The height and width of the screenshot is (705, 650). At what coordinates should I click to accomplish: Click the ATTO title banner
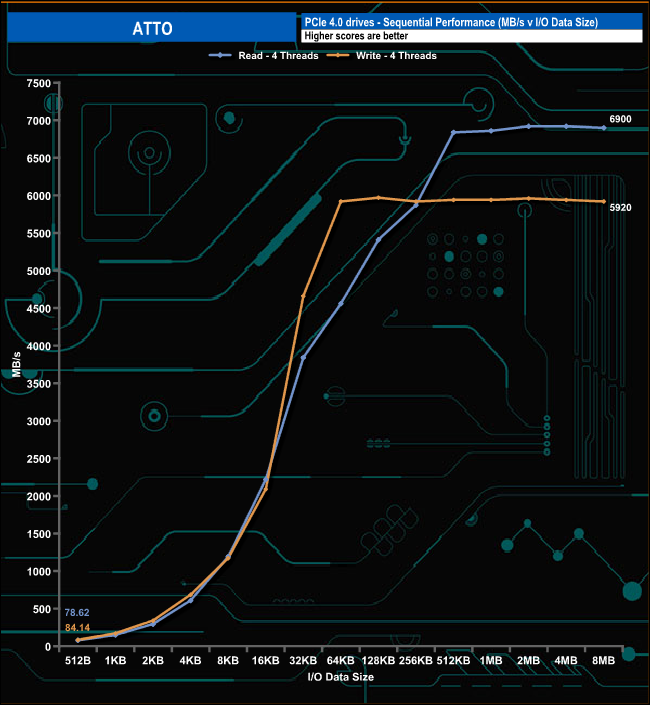(x=152, y=28)
